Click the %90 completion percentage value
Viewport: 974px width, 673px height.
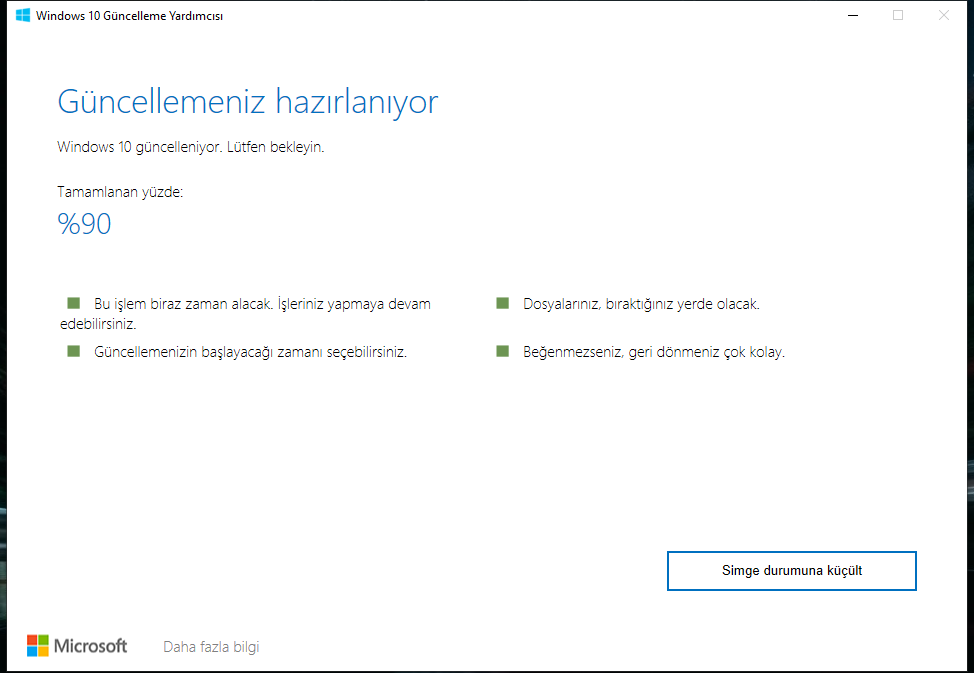tap(84, 224)
